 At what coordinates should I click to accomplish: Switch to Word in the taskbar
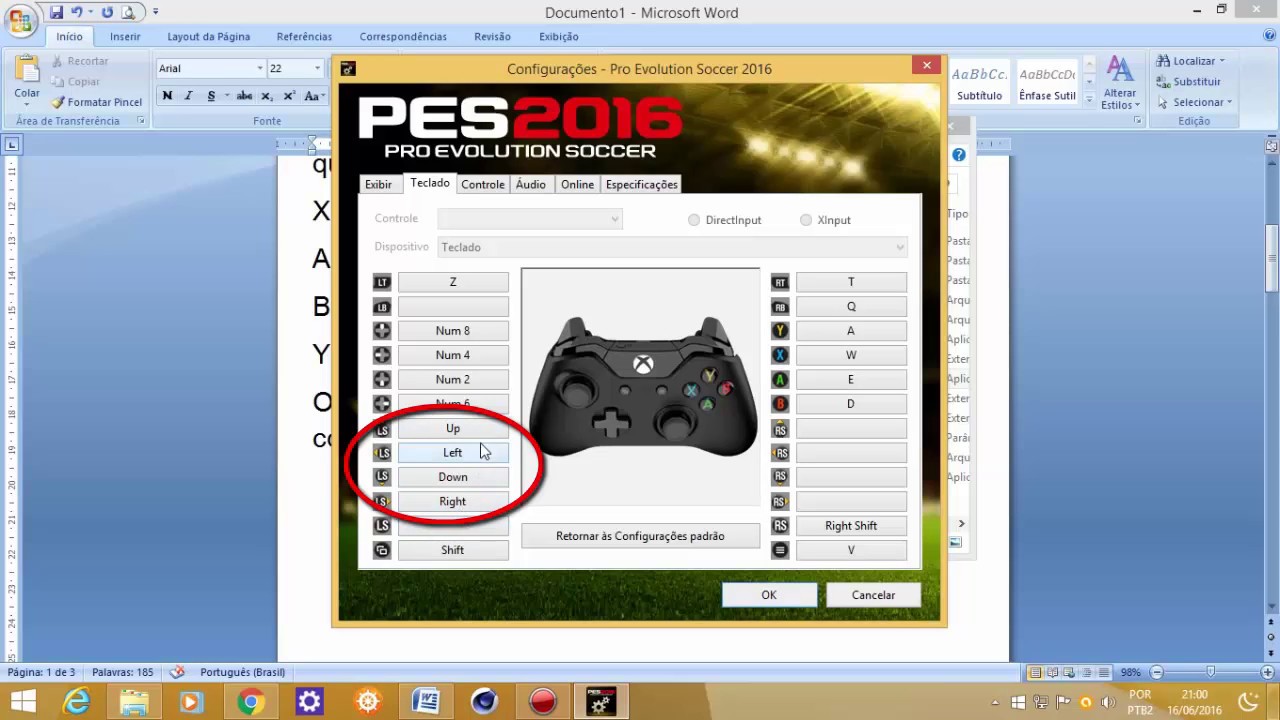coord(426,701)
